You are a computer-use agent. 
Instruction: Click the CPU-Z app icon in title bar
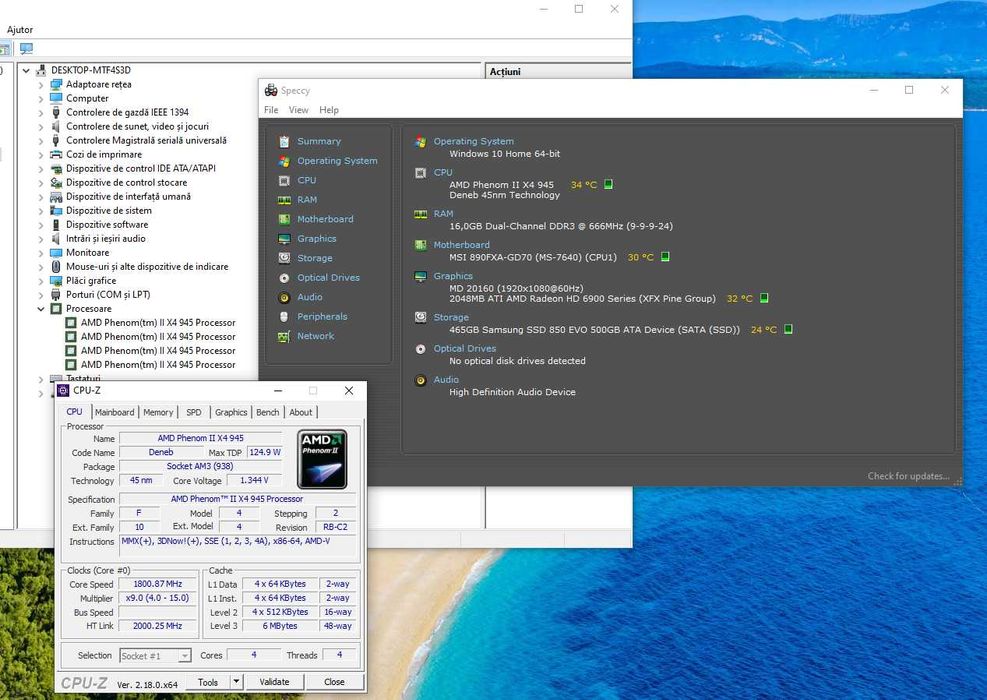pos(63,390)
